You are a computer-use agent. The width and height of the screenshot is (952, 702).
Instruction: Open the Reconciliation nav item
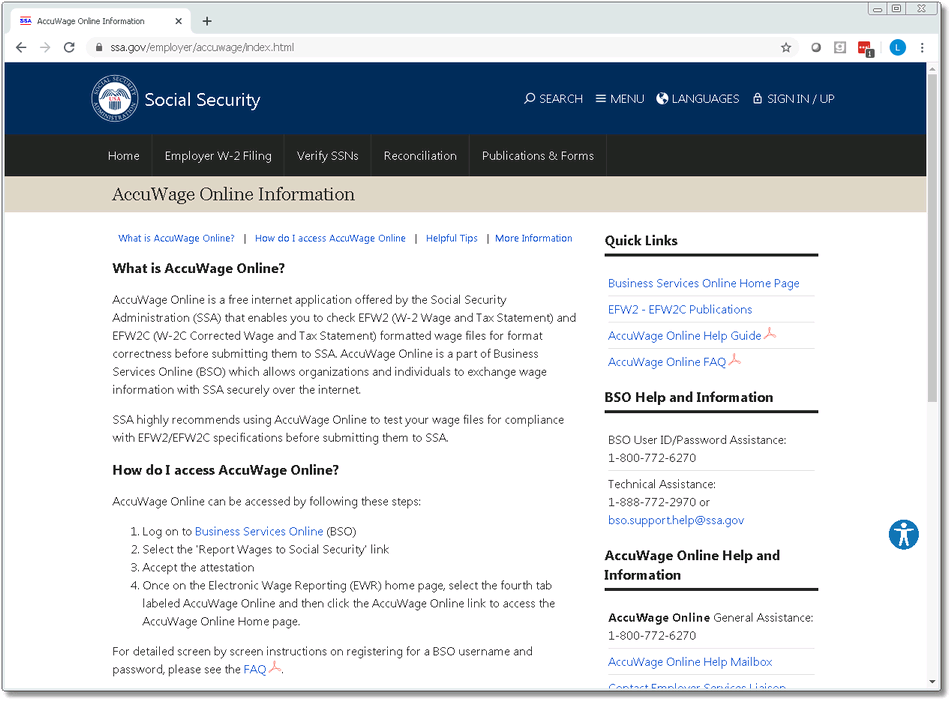pyautogui.click(x=420, y=155)
